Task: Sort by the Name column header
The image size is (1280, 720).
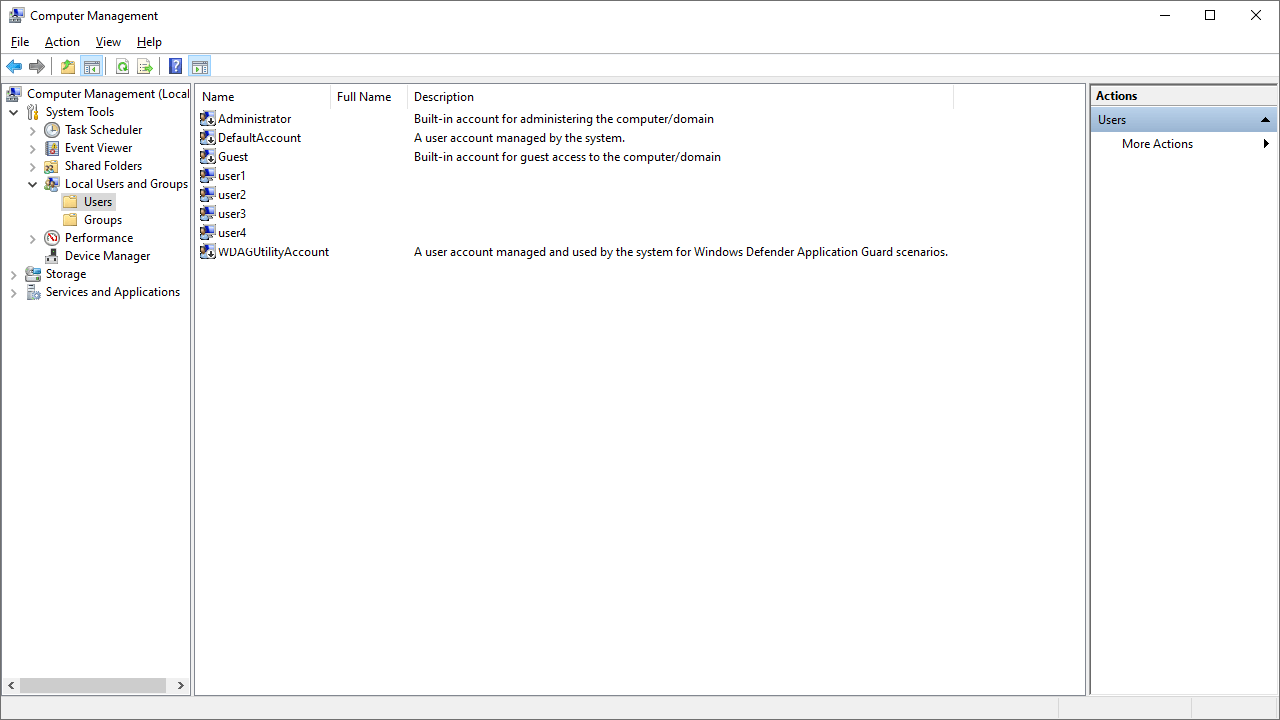Action: [263, 97]
